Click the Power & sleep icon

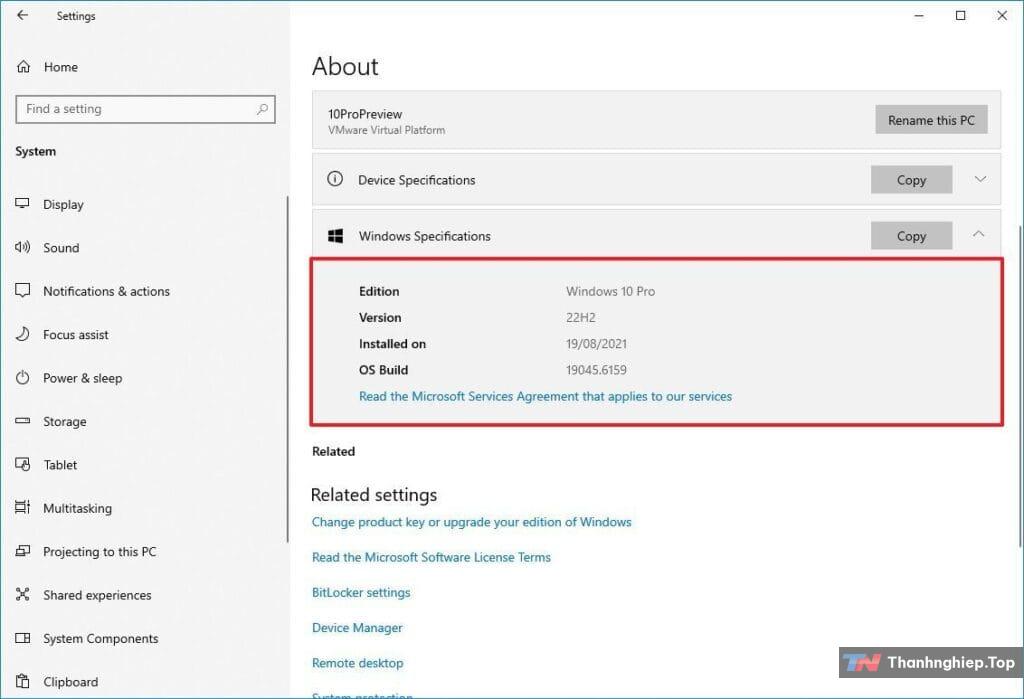click(x=23, y=378)
